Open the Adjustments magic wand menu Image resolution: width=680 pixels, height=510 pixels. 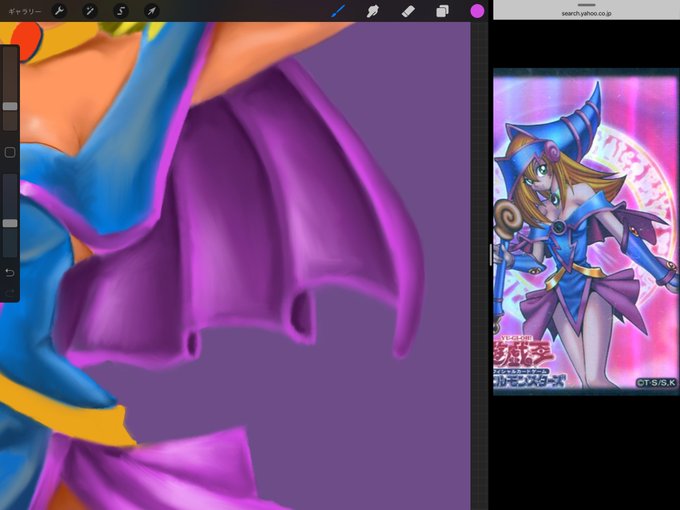tap(90, 11)
